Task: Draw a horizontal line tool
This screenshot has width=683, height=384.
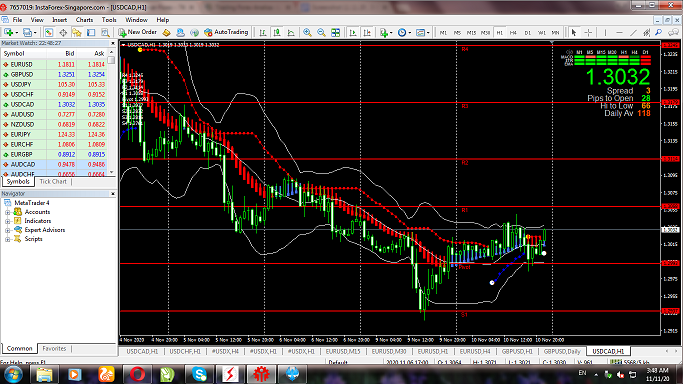Action: [619, 33]
